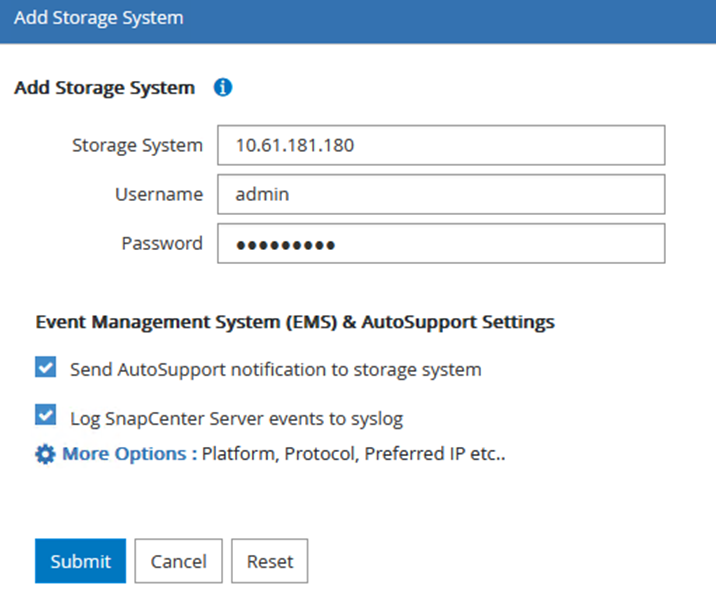Click the Password field label

coord(162,243)
